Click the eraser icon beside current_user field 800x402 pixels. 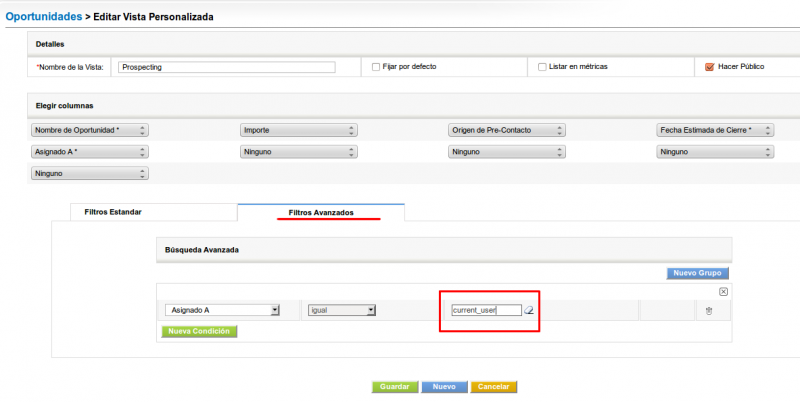coord(530,310)
